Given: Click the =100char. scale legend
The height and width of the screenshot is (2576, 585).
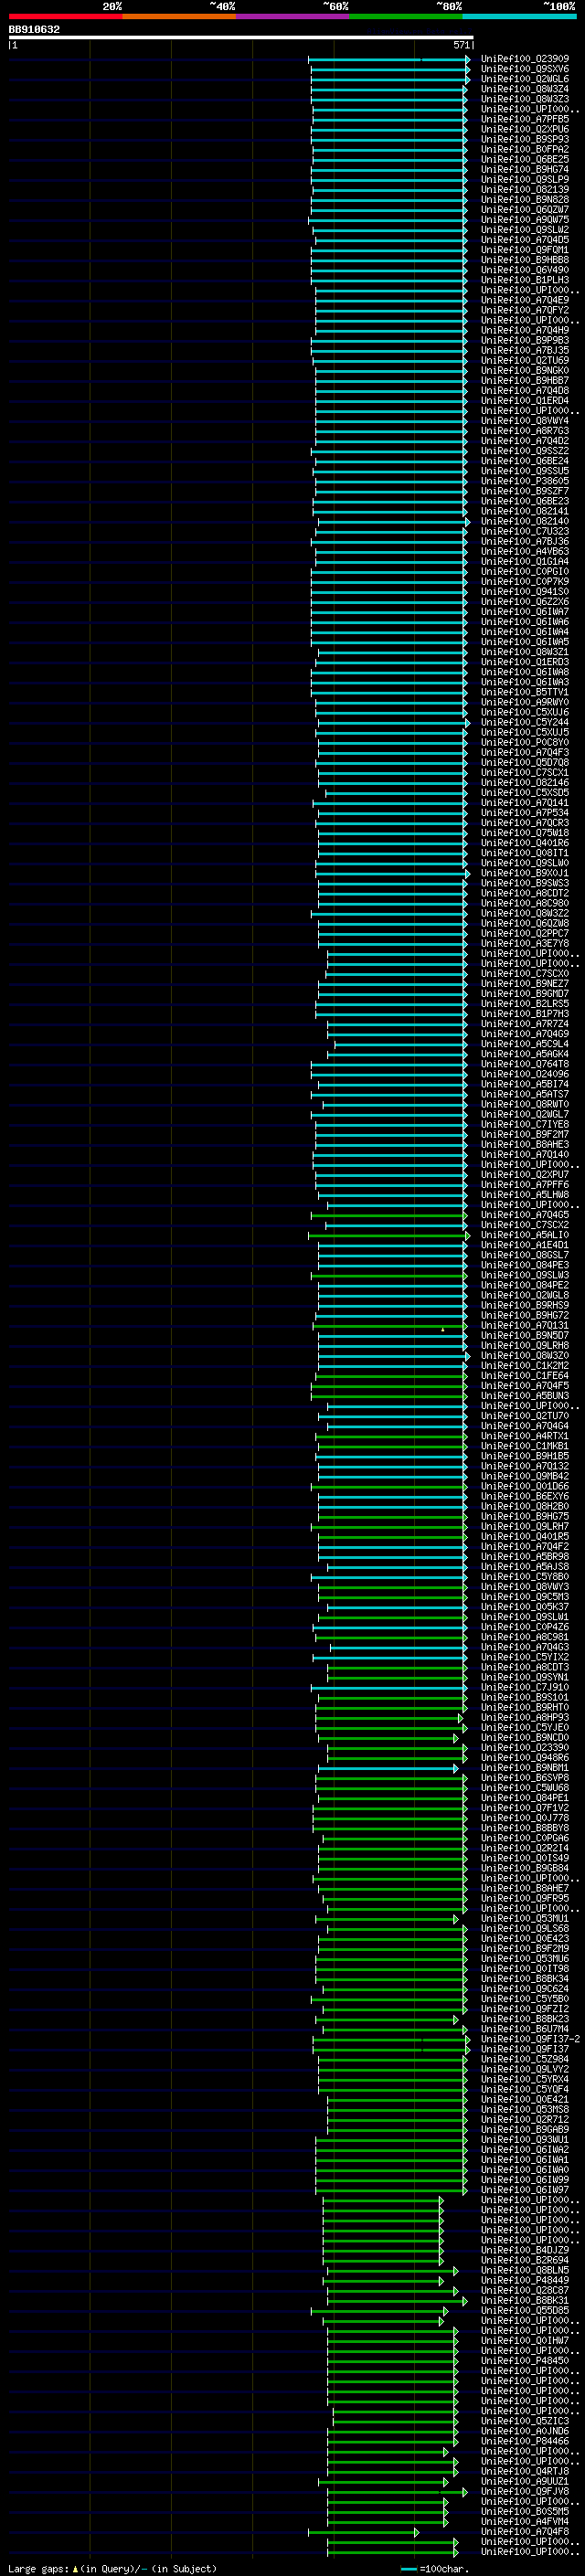Looking at the screenshot, I should [435, 2569].
